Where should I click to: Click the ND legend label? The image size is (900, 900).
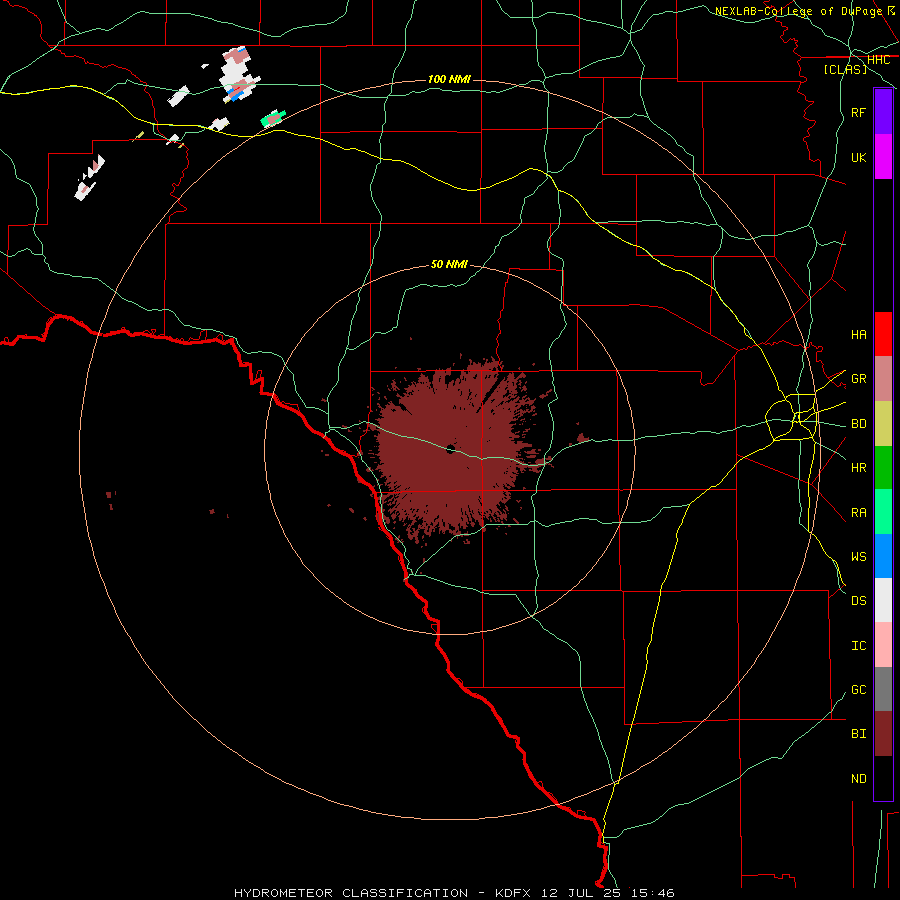[859, 779]
